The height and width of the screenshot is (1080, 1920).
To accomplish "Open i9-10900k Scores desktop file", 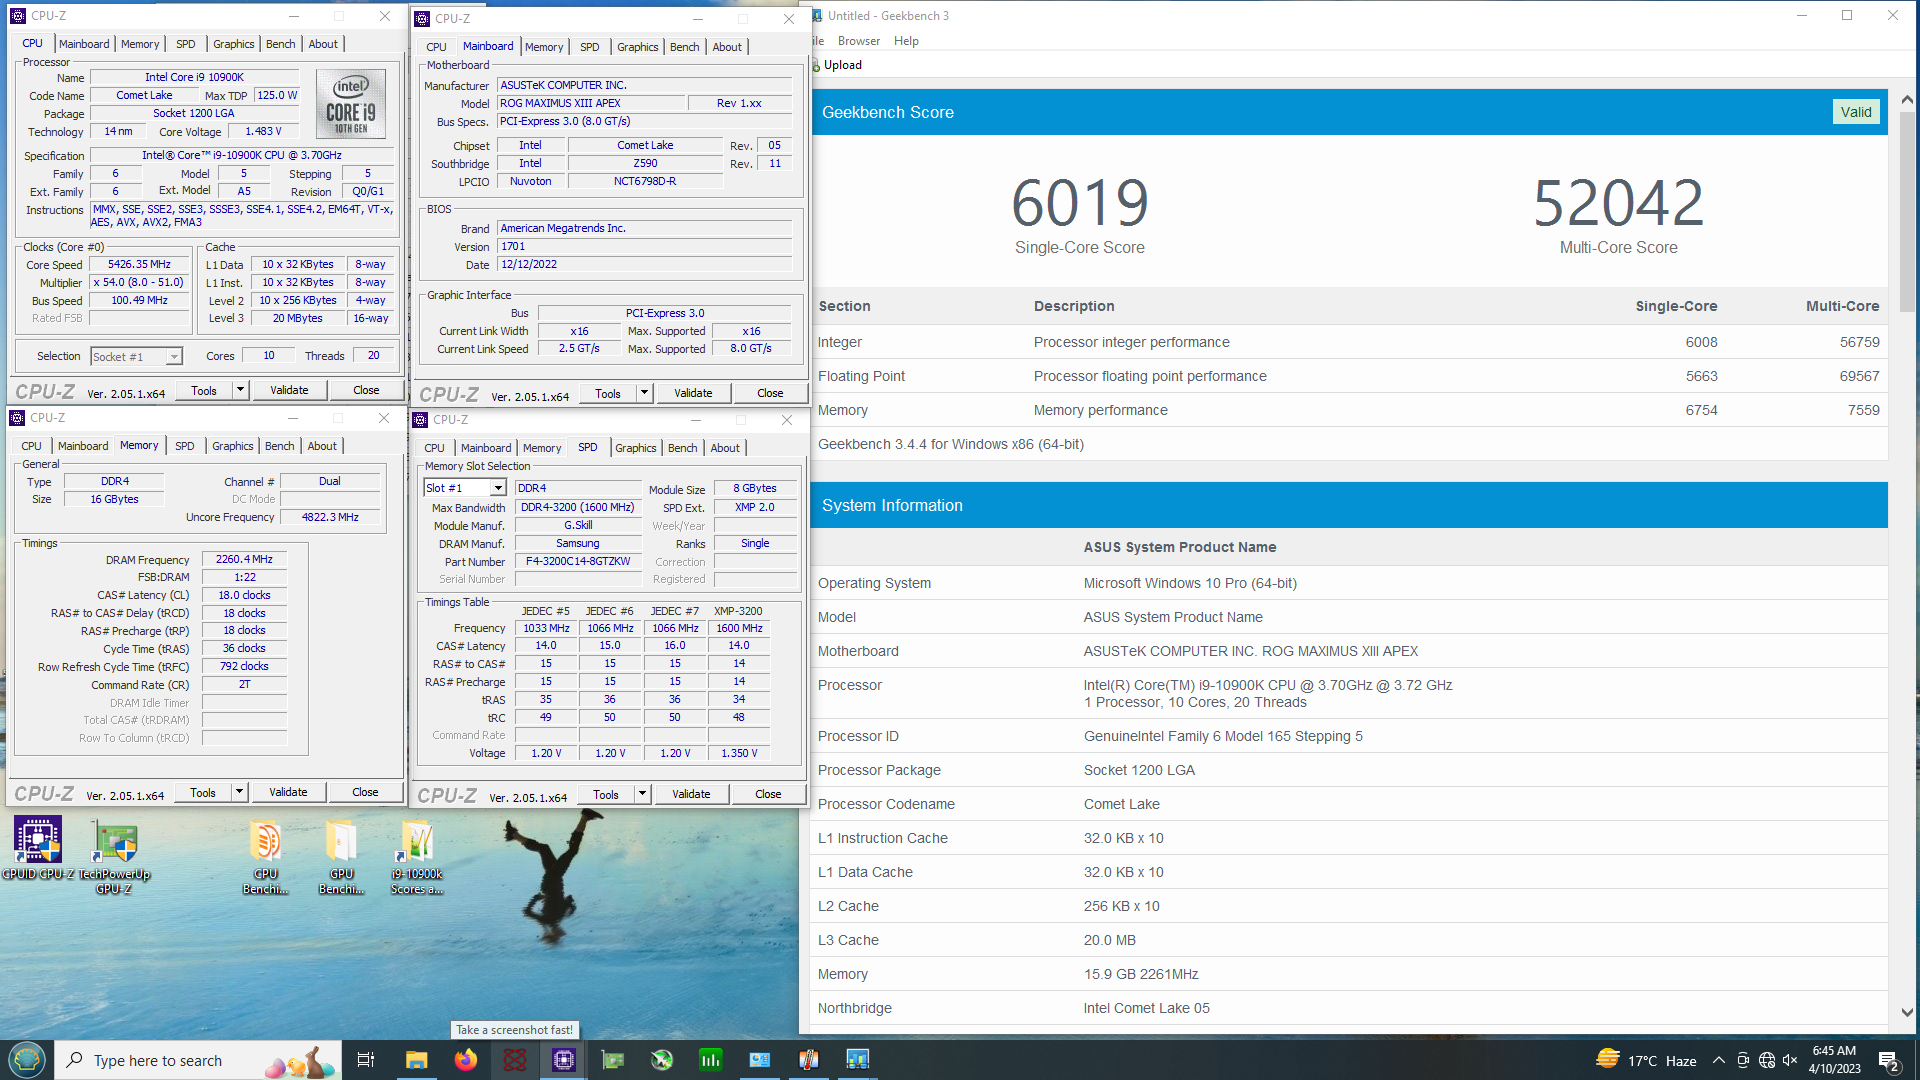I will point(417,856).
